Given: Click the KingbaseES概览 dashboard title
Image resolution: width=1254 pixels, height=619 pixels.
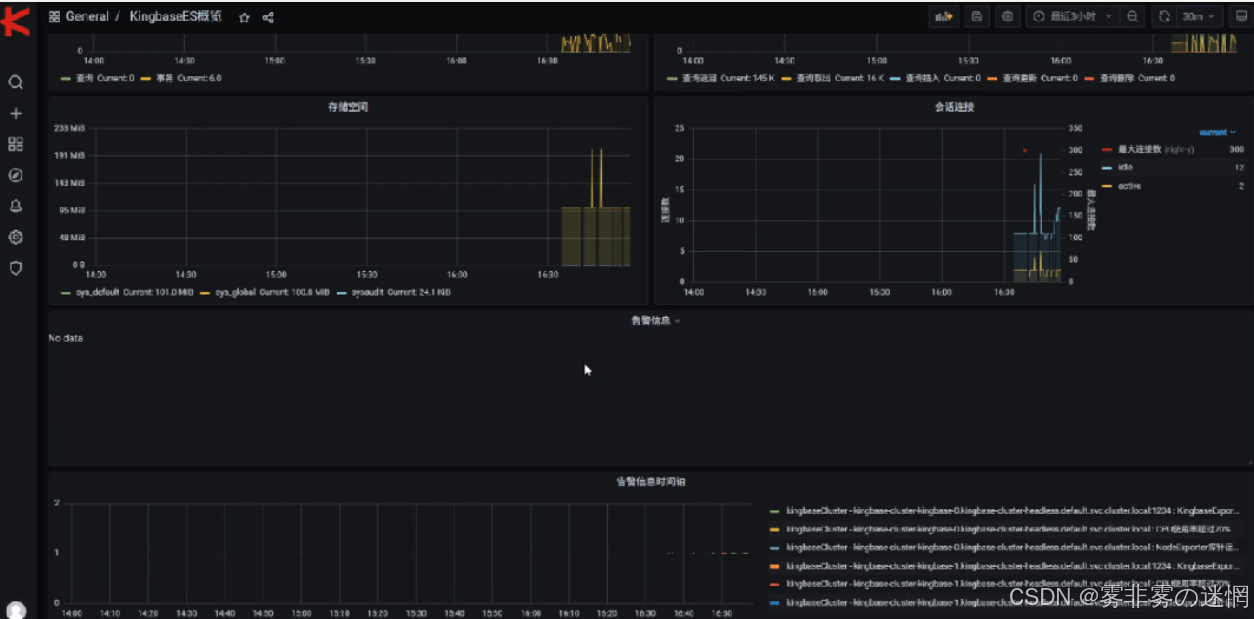Looking at the screenshot, I should (x=175, y=17).
